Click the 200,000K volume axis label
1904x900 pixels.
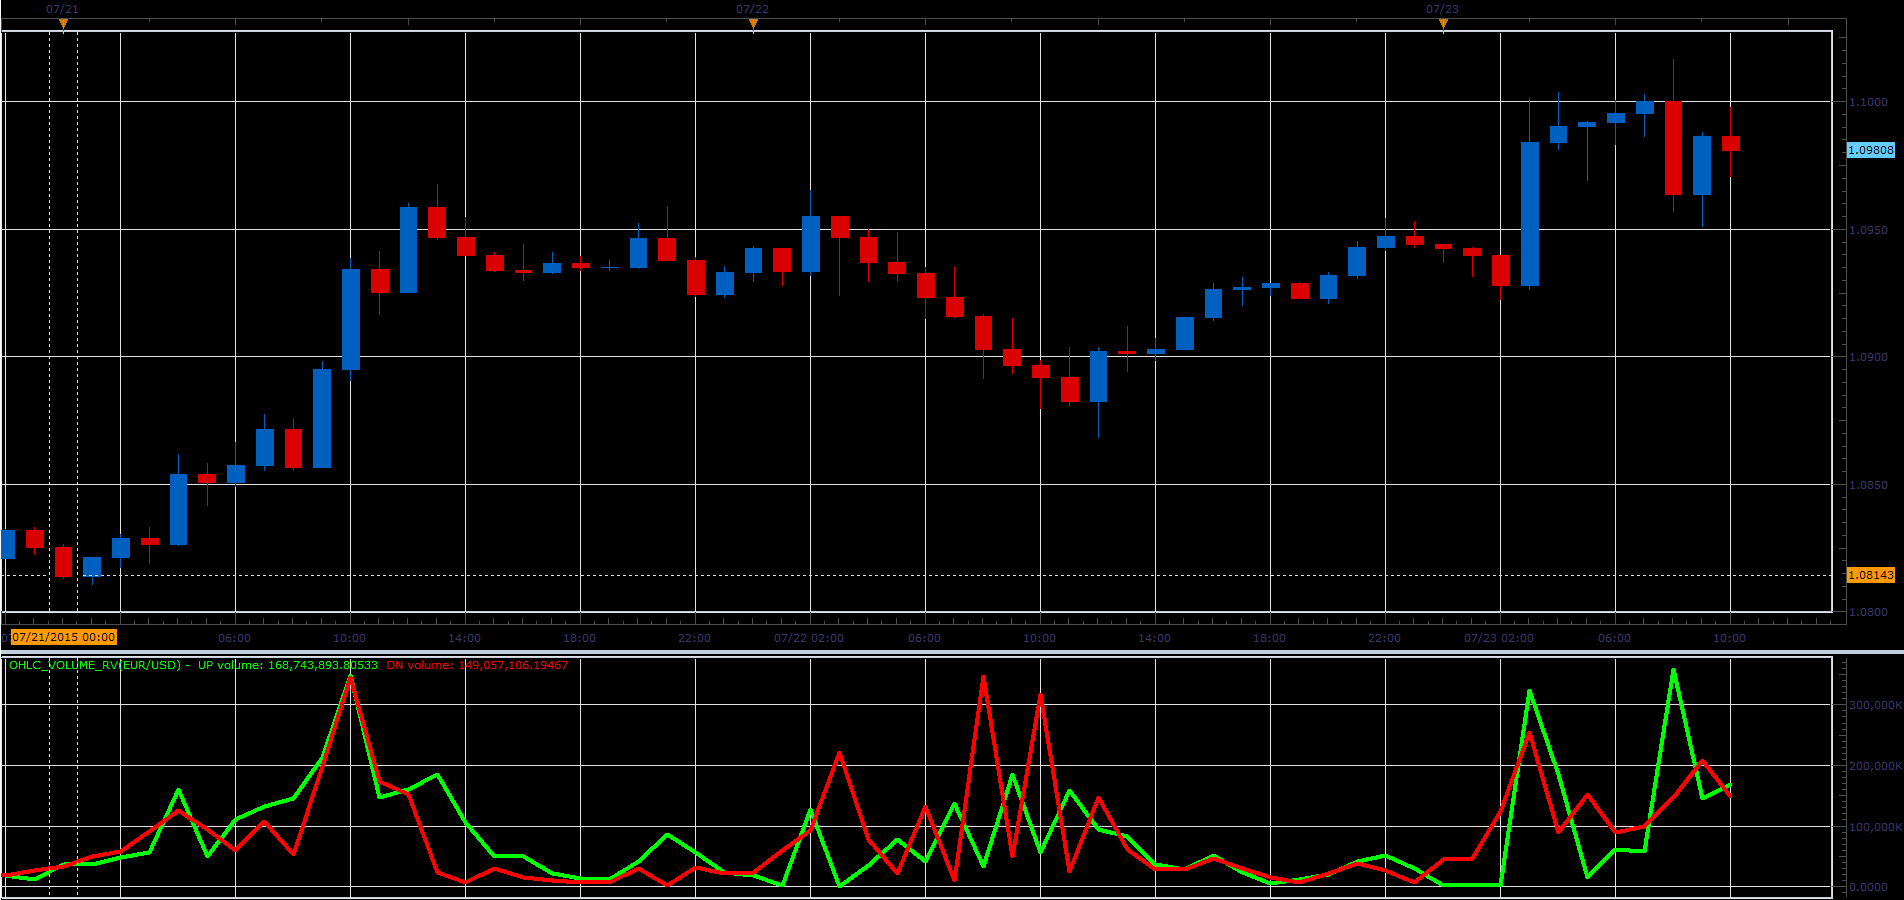[1875, 766]
